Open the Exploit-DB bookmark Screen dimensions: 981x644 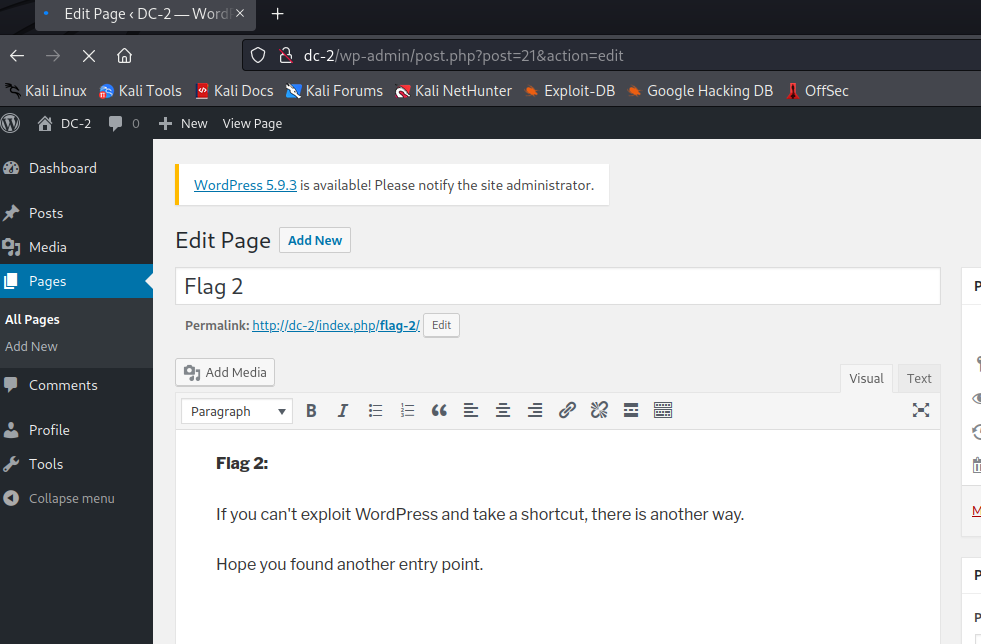tap(570, 91)
